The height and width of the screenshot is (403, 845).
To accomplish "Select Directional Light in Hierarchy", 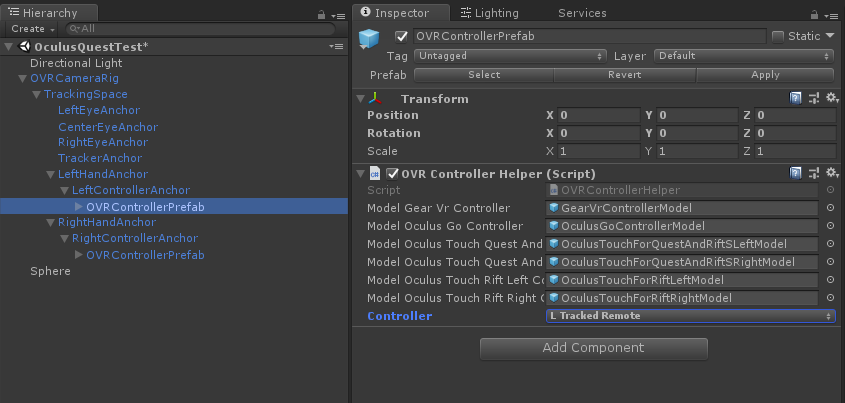I will [x=76, y=63].
